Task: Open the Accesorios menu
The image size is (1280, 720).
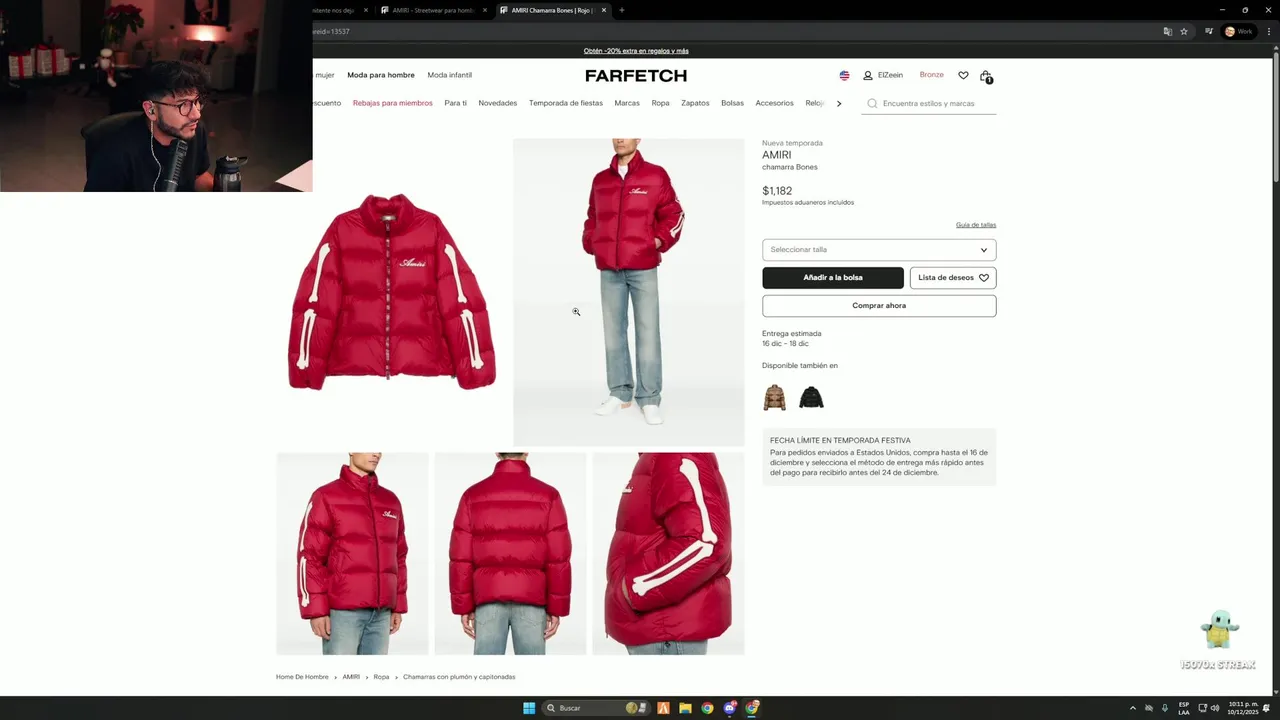Action: 774,103
